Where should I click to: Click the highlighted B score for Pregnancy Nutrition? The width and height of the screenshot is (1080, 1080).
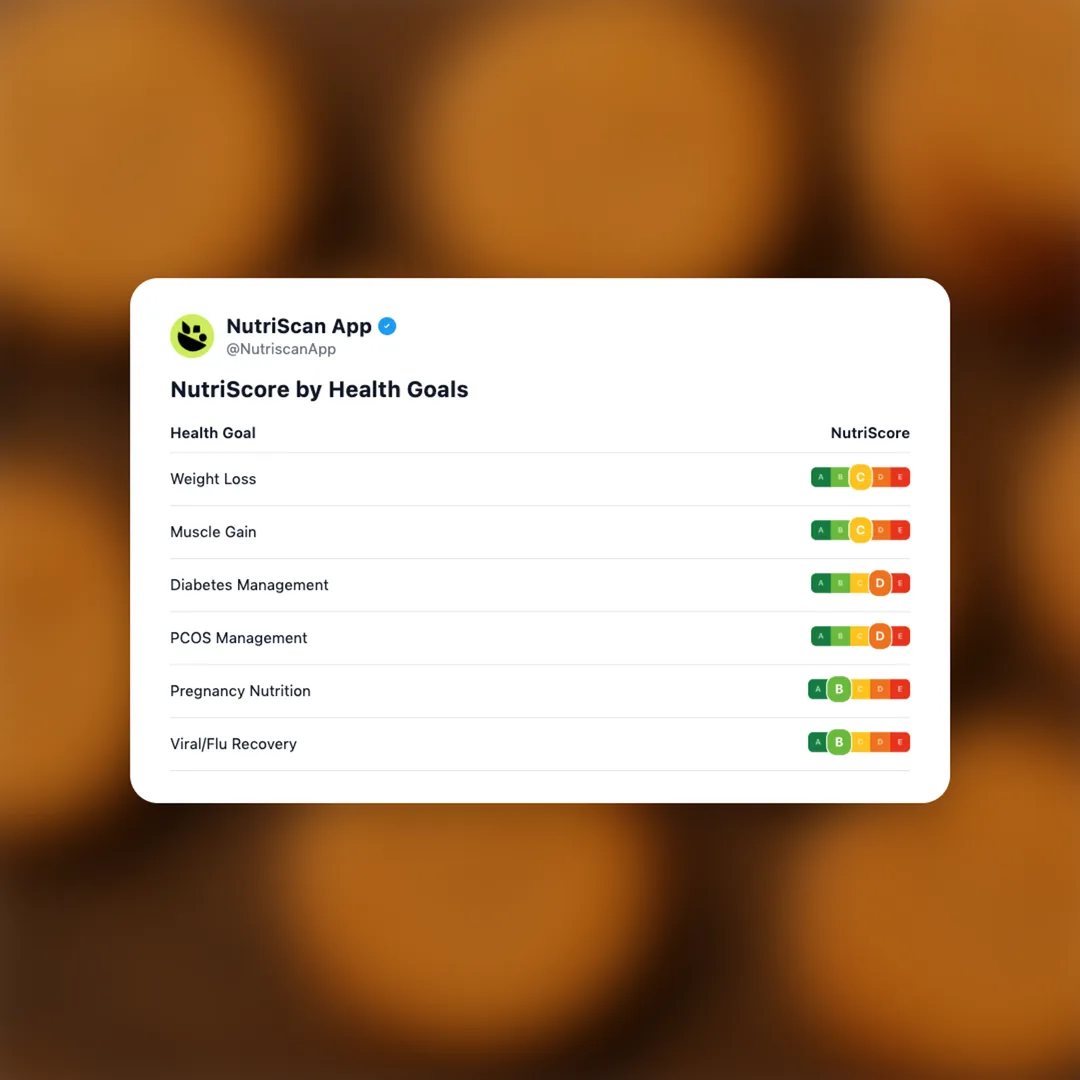coord(839,689)
